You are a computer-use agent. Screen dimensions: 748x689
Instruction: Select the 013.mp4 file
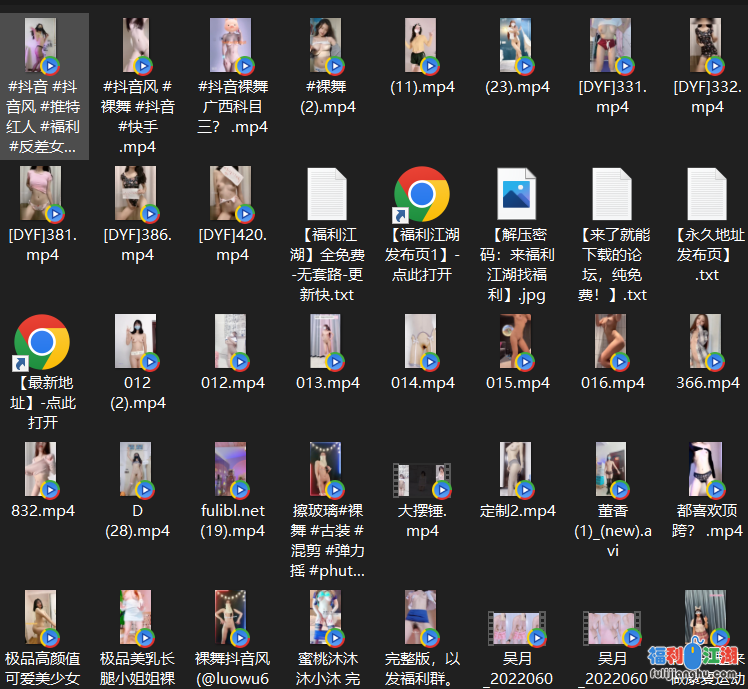tap(327, 343)
